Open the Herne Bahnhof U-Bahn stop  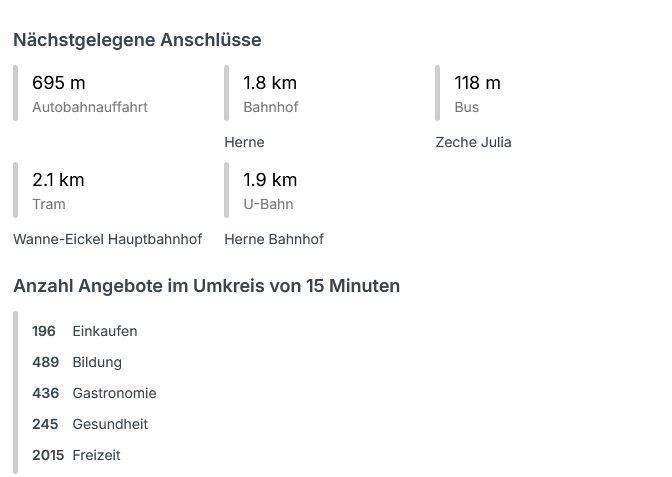click(x=274, y=239)
